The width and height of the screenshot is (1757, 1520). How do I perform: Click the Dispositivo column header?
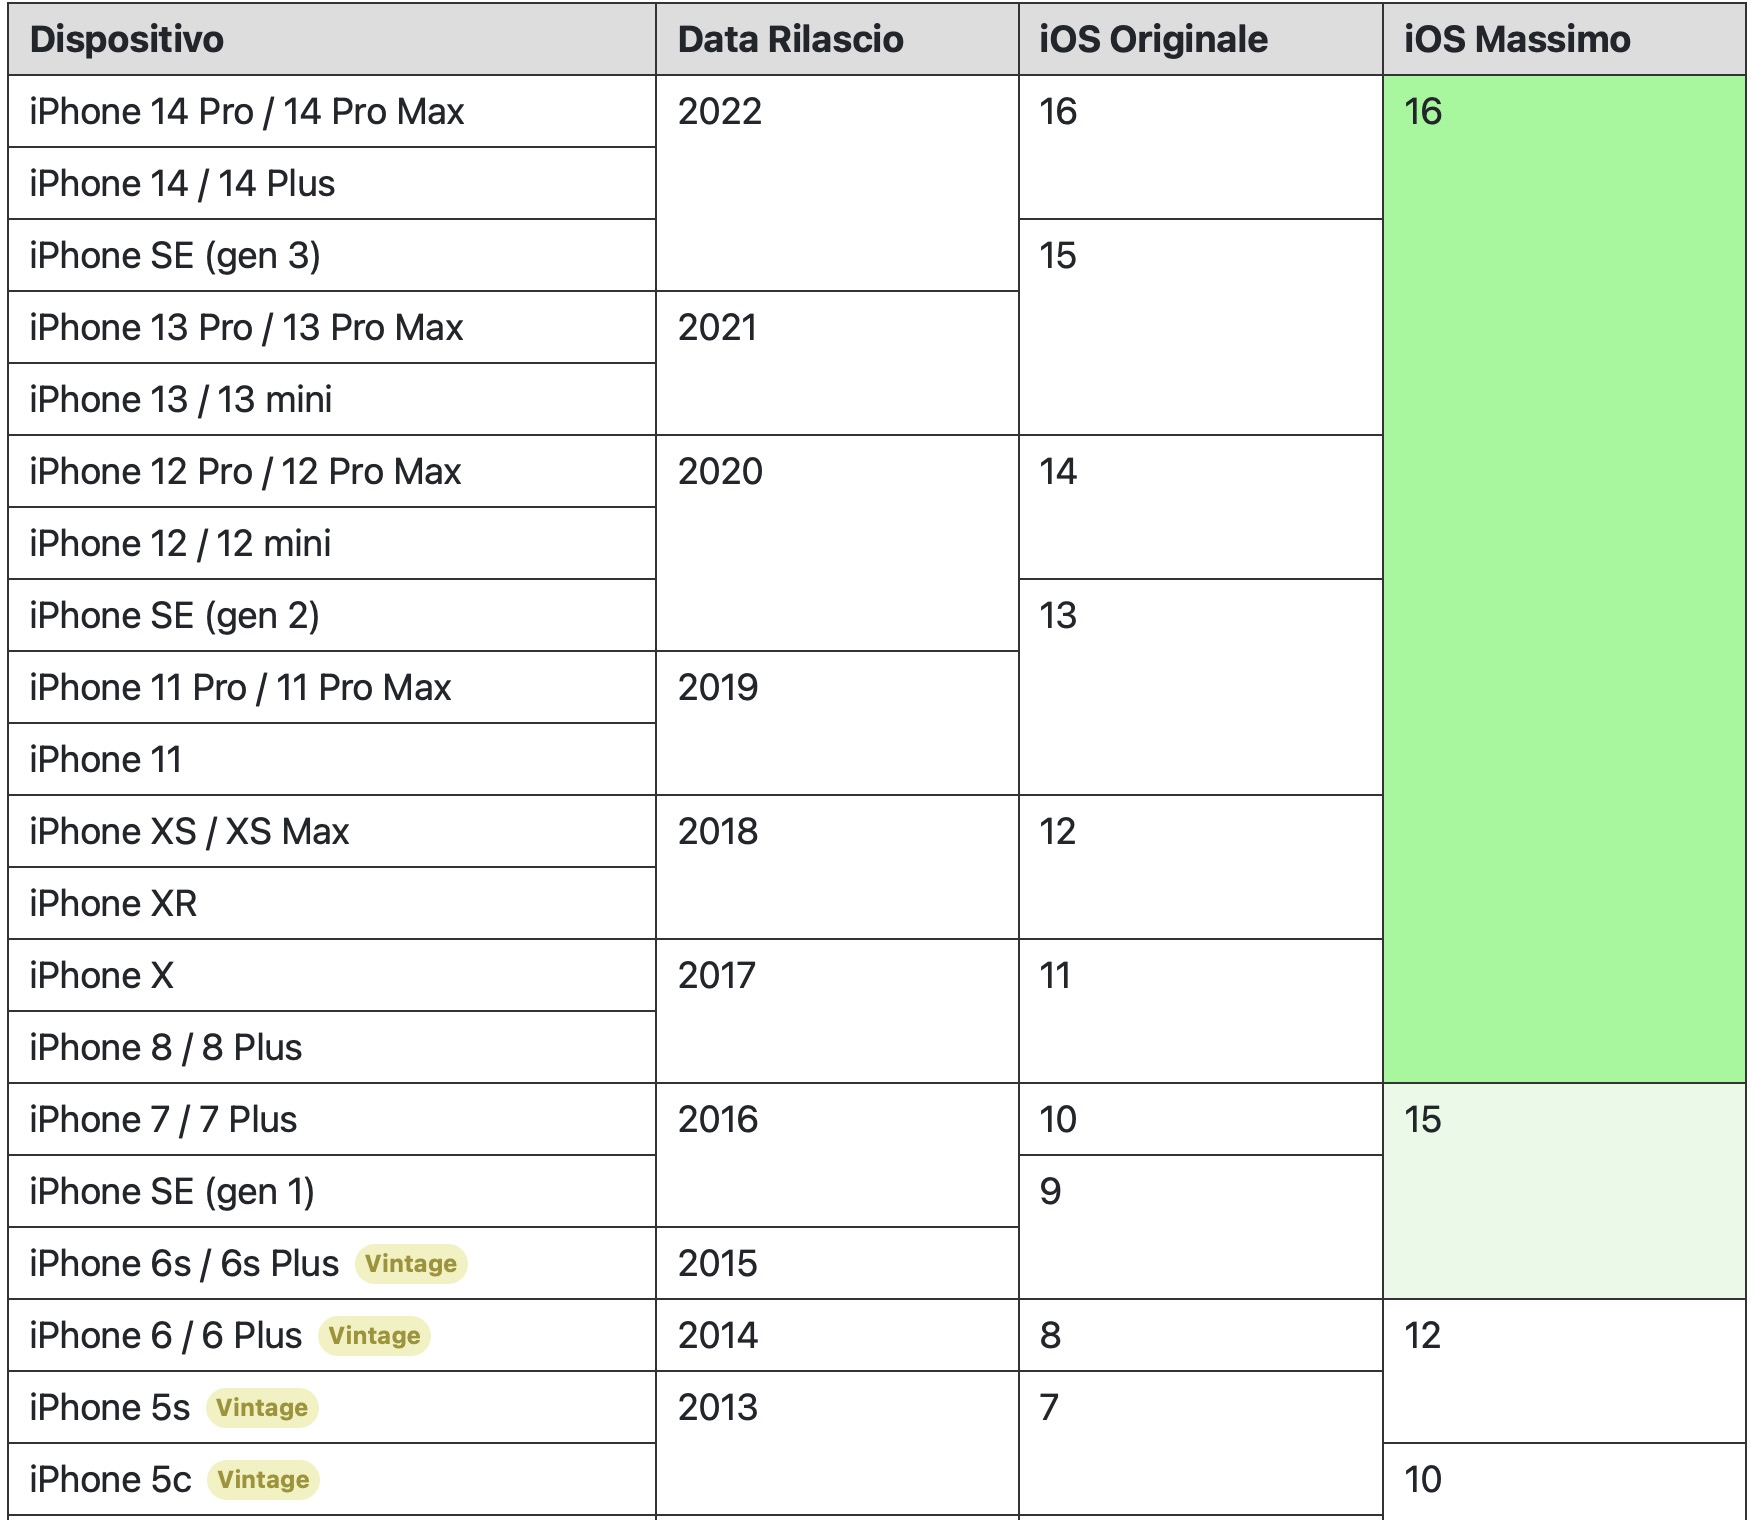tap(127, 40)
